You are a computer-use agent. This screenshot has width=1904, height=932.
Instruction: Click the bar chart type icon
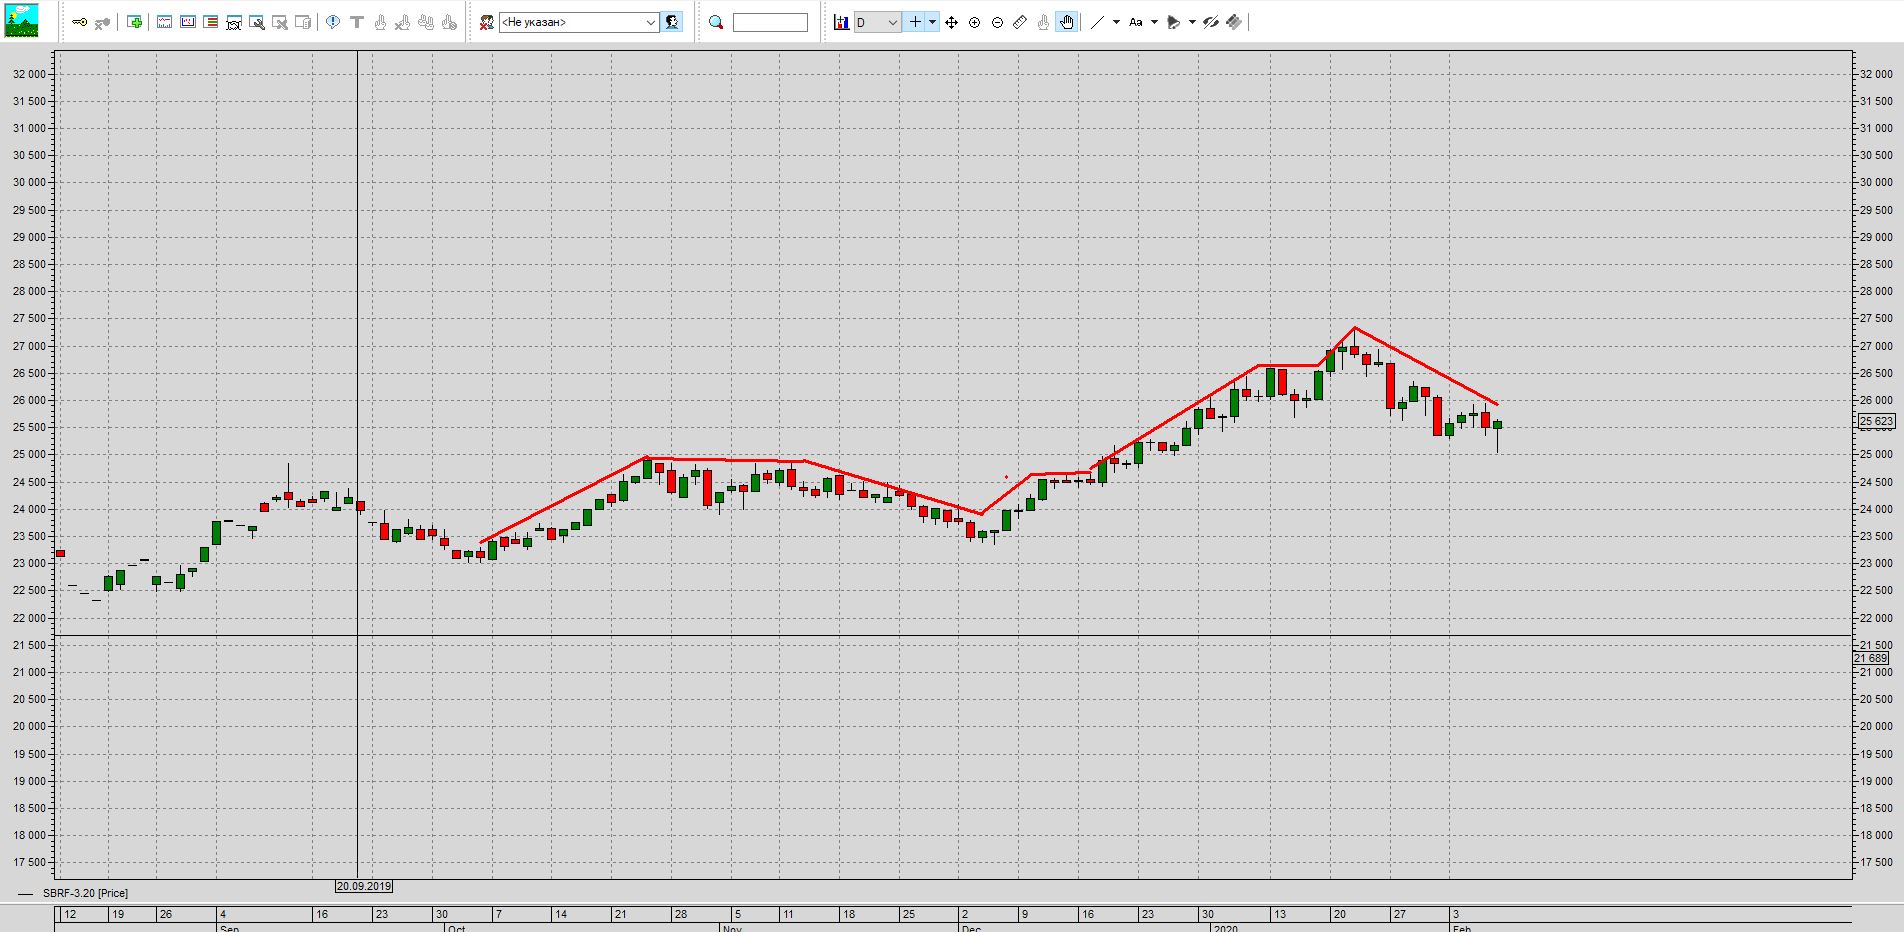pos(841,22)
